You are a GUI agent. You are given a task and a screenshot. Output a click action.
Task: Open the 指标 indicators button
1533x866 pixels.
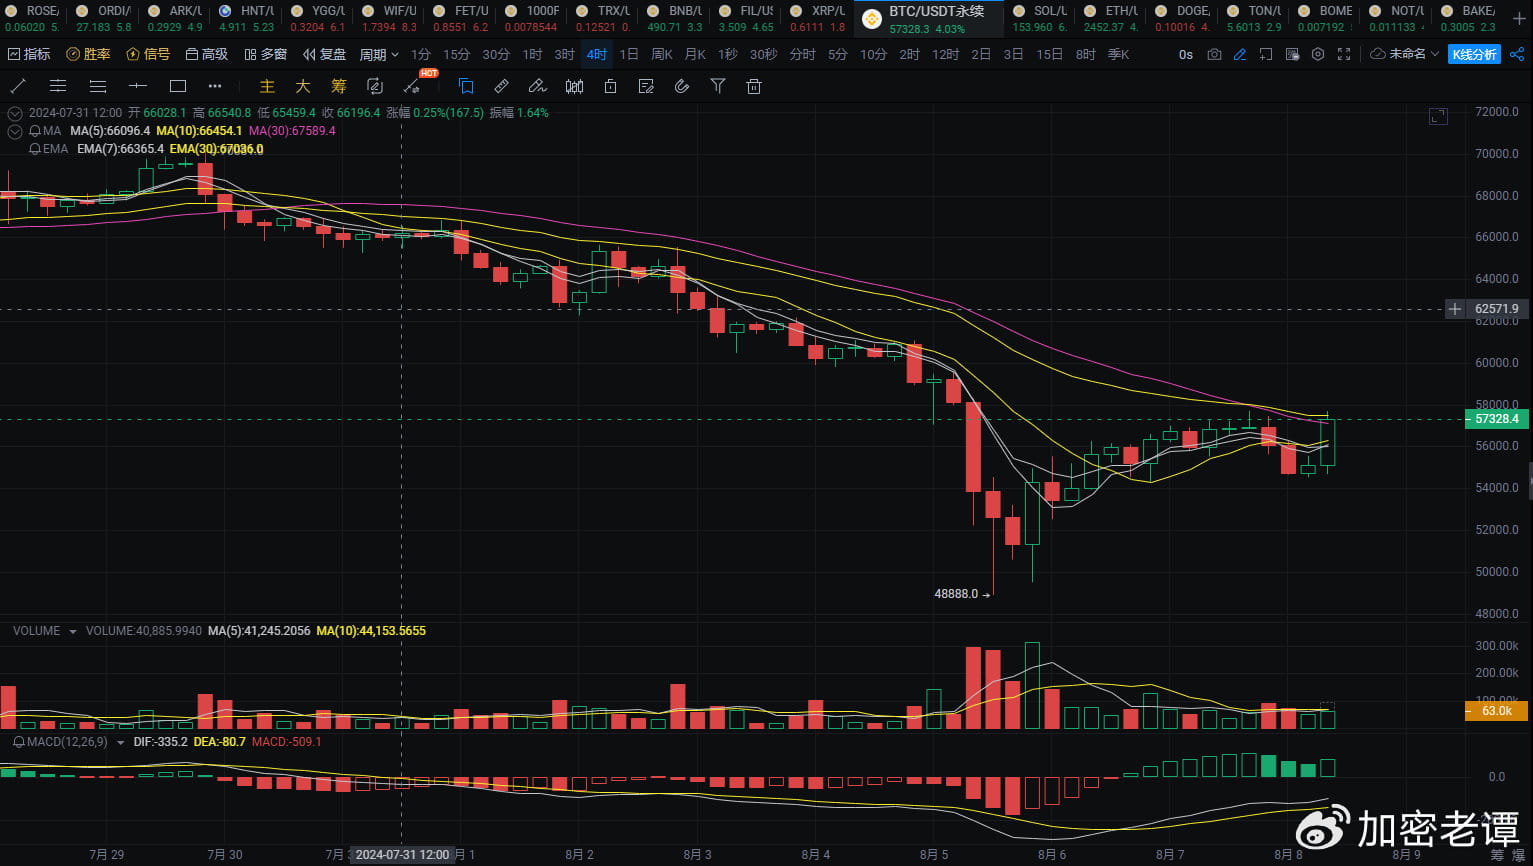point(29,54)
